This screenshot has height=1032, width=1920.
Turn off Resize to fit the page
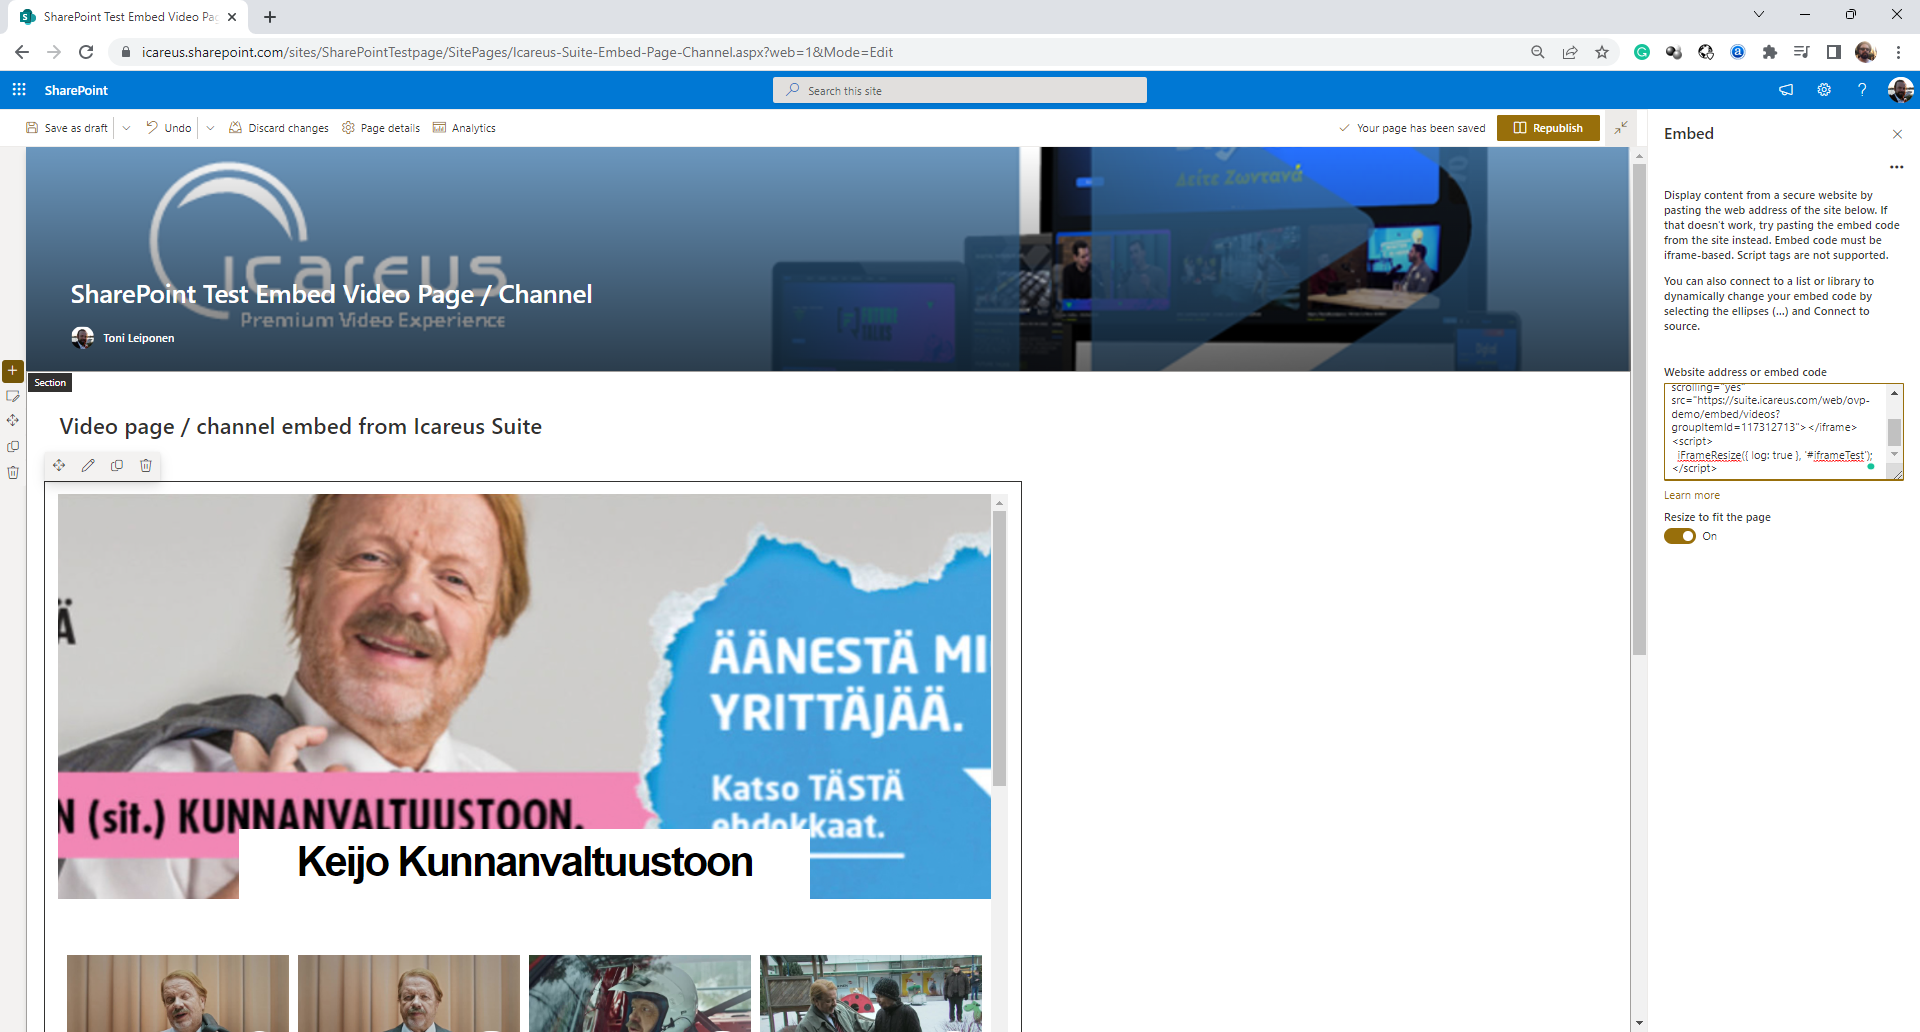click(x=1680, y=537)
